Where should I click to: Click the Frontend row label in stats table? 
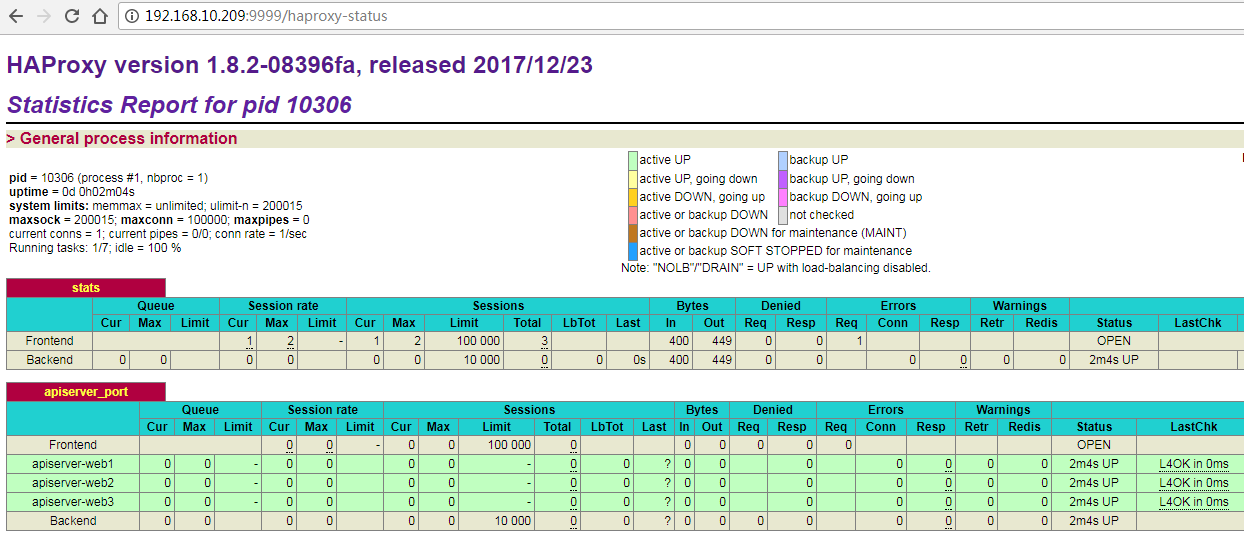click(49, 341)
